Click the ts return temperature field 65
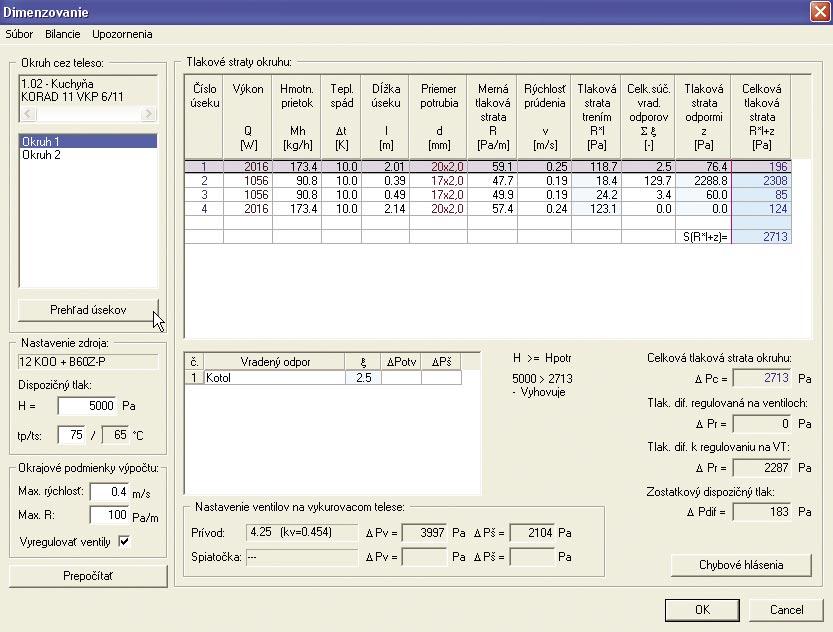 coord(115,435)
